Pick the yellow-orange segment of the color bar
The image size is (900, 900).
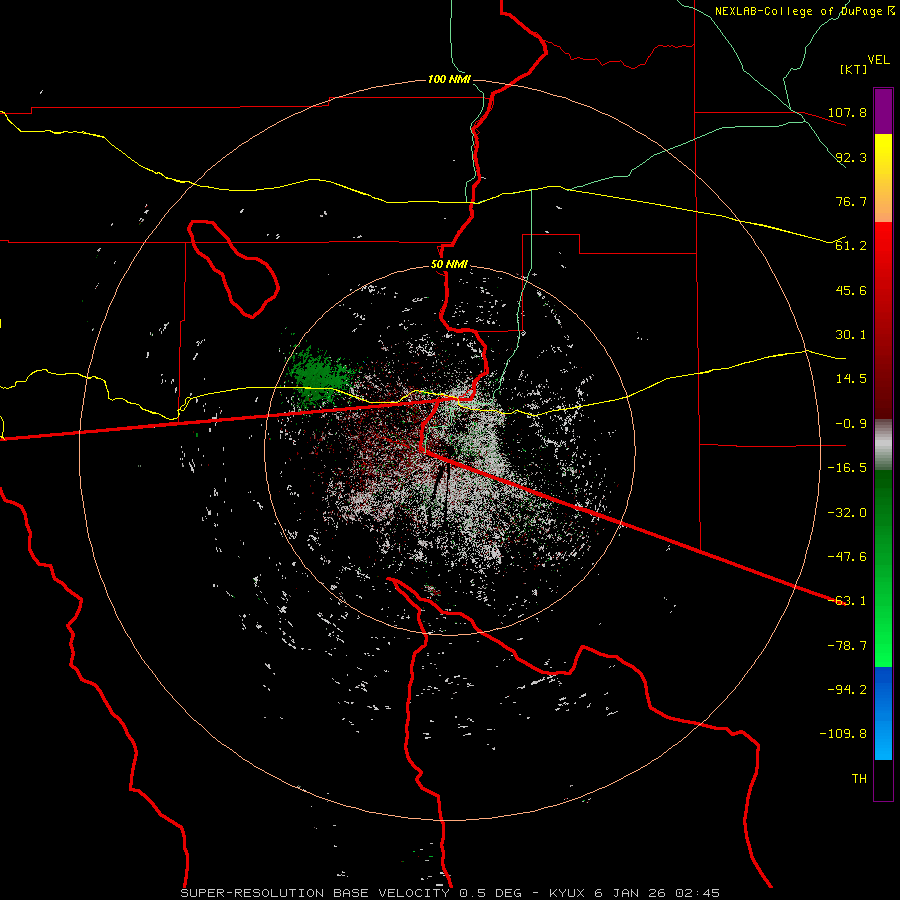883,178
